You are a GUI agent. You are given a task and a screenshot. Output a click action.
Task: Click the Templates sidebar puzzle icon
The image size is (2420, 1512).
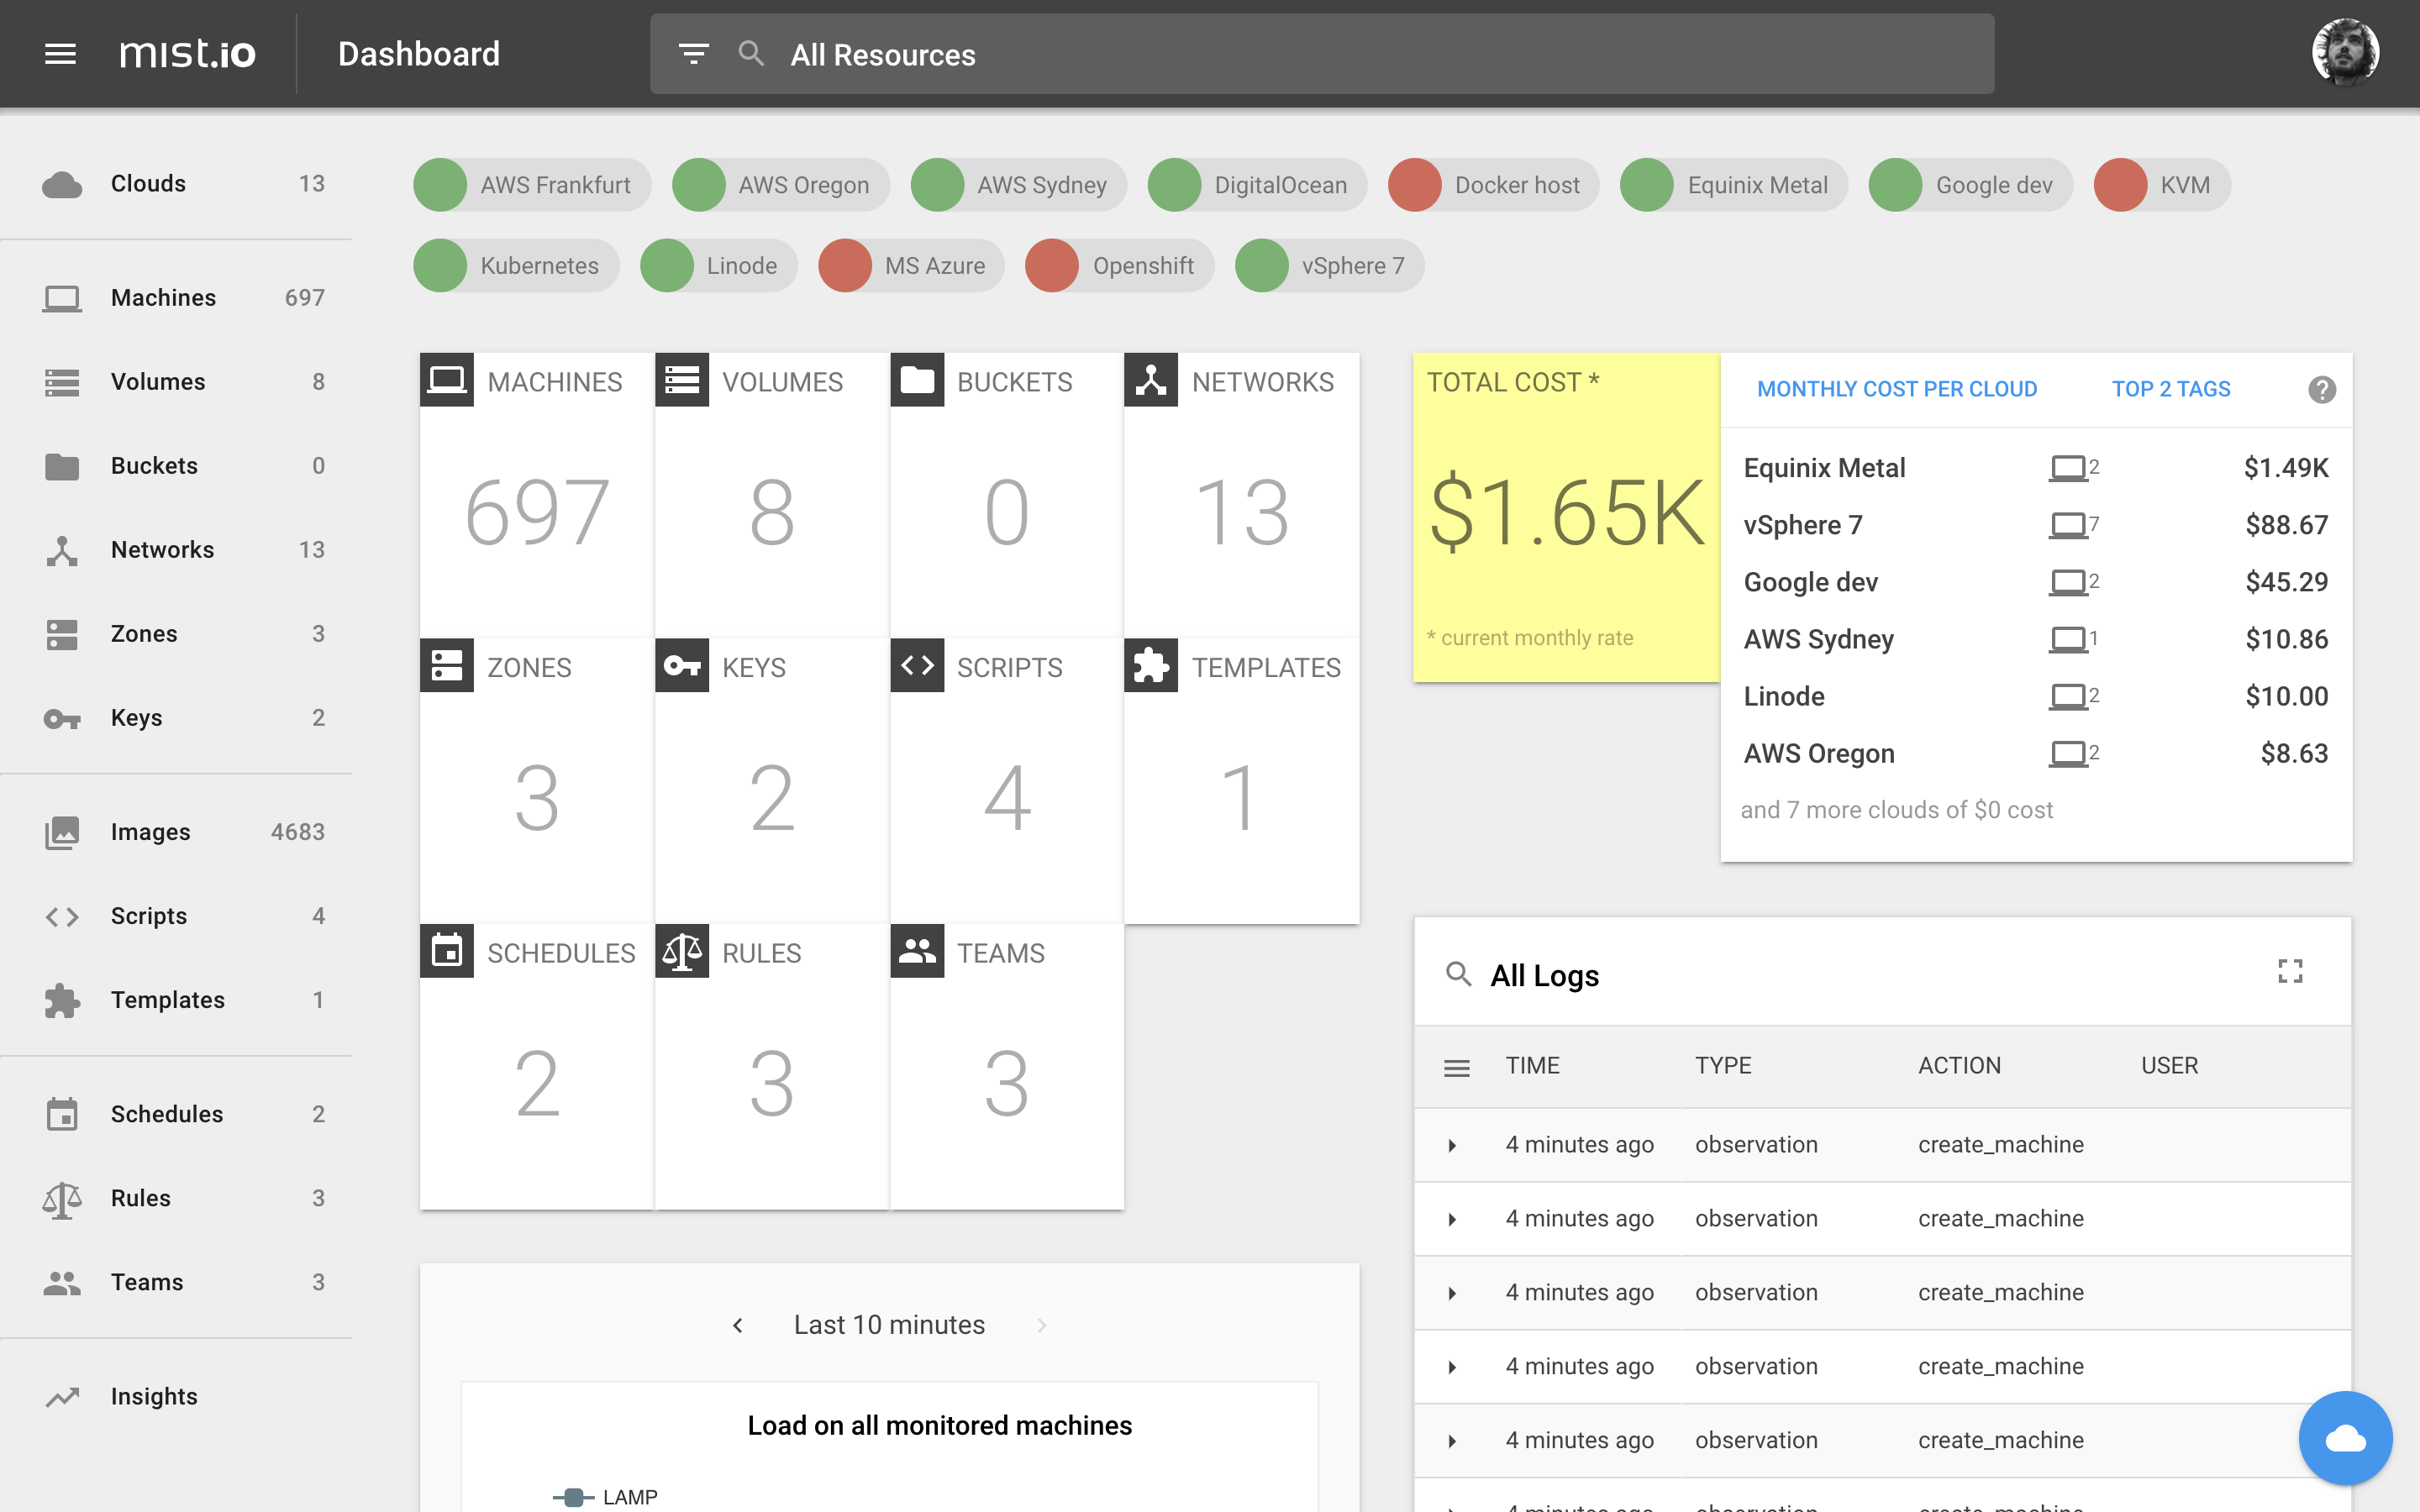(x=62, y=1000)
